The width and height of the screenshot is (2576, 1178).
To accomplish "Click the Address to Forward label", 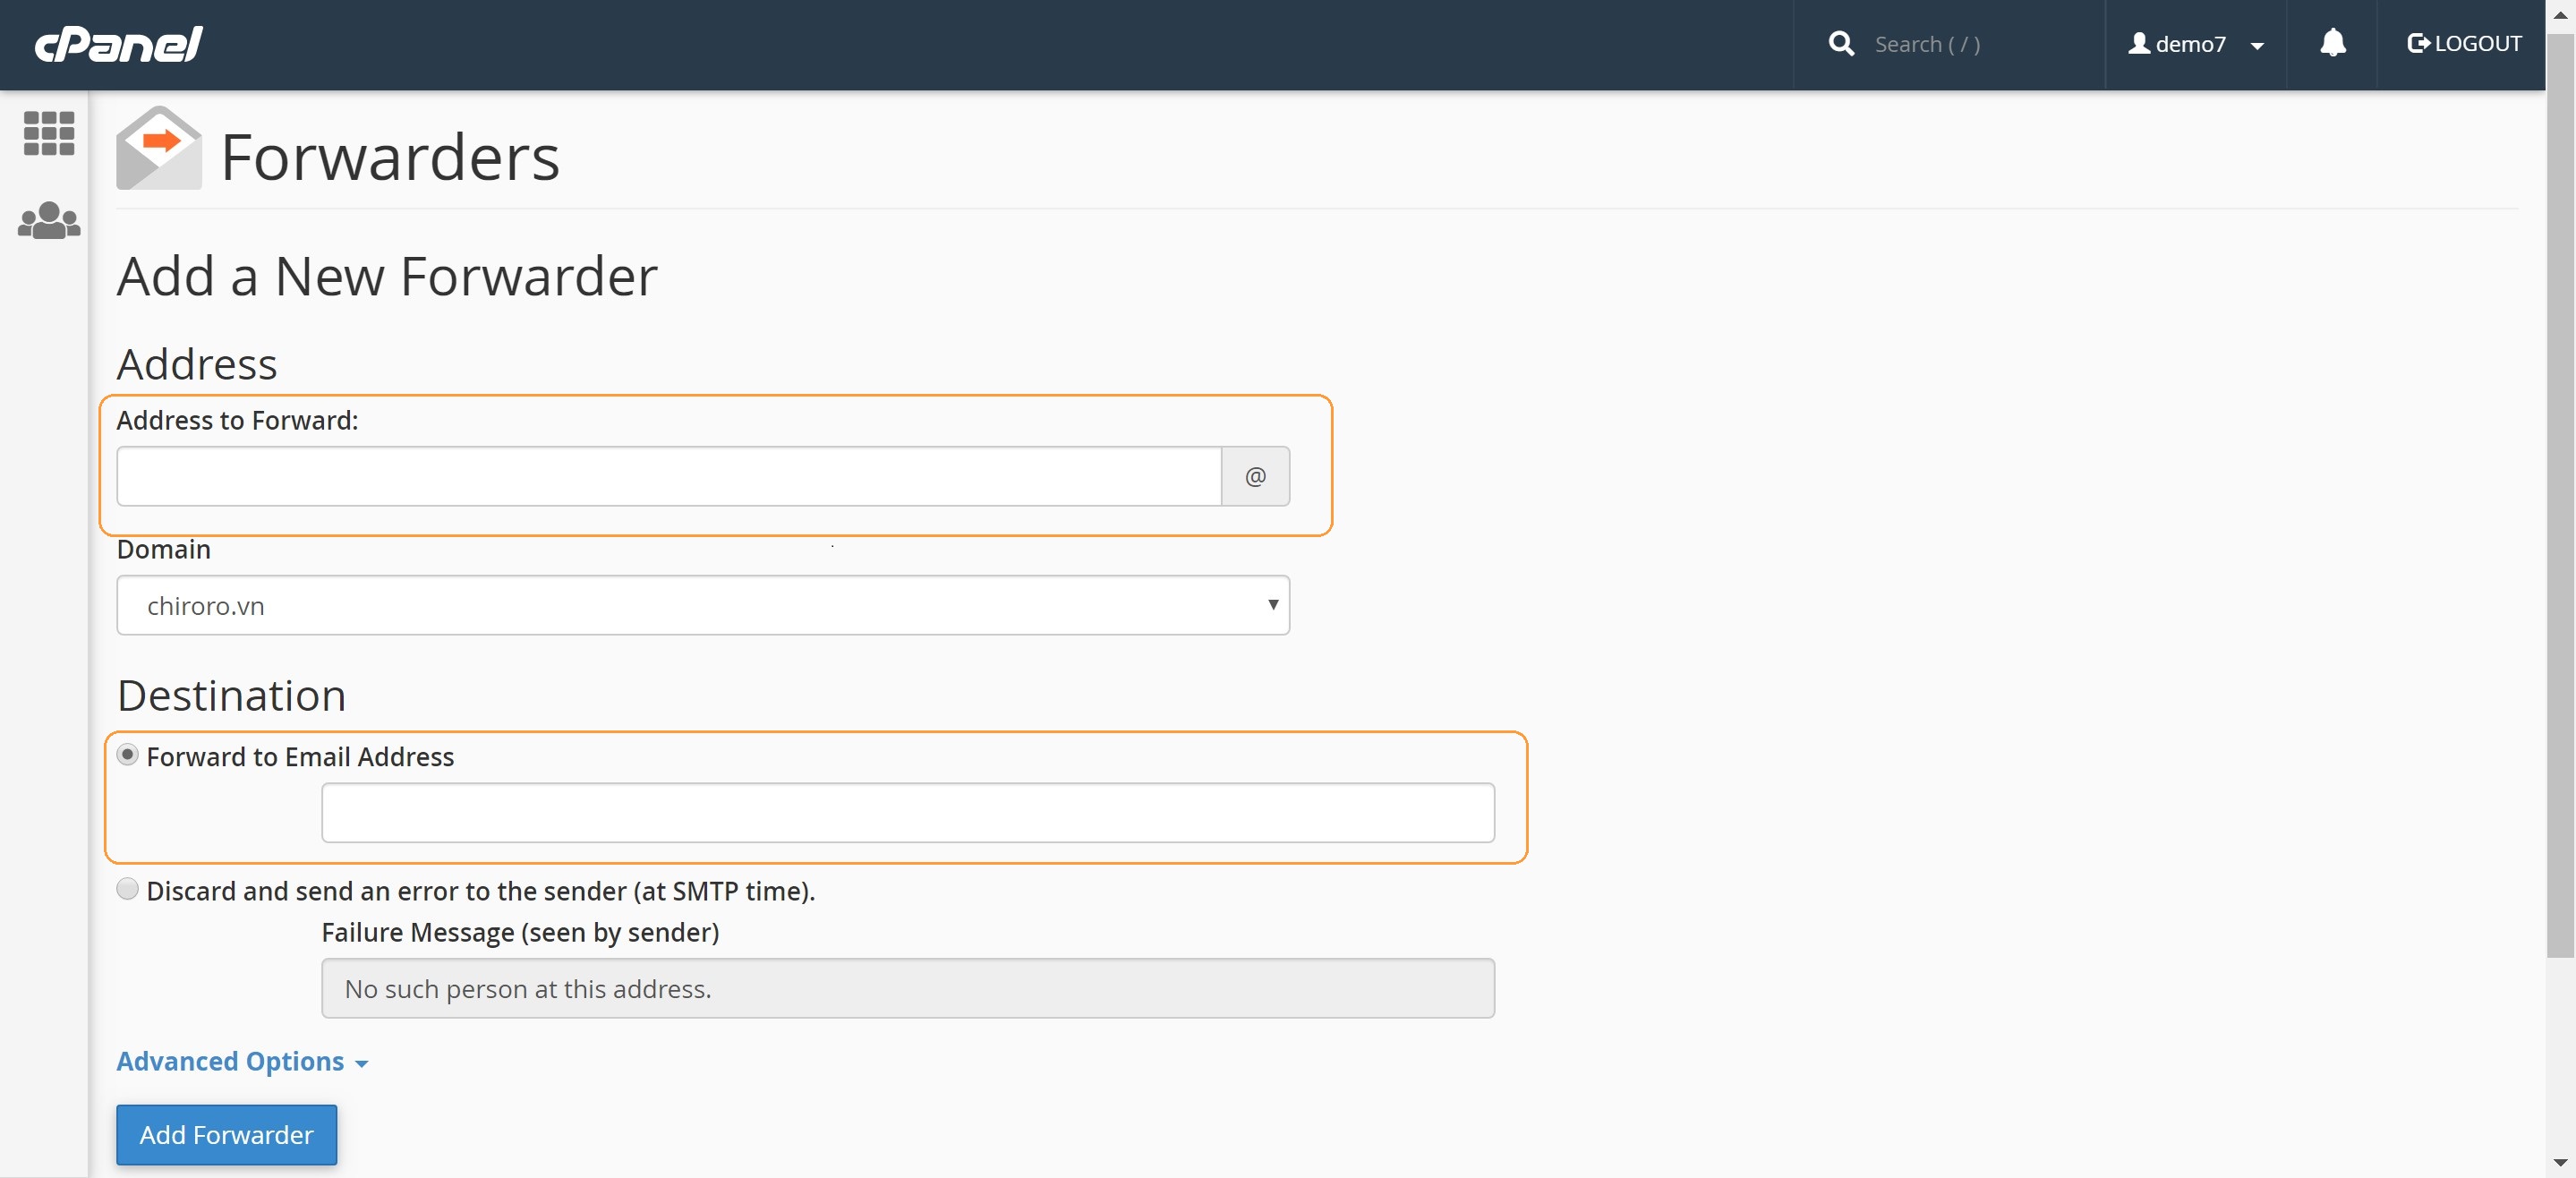I will [237, 420].
